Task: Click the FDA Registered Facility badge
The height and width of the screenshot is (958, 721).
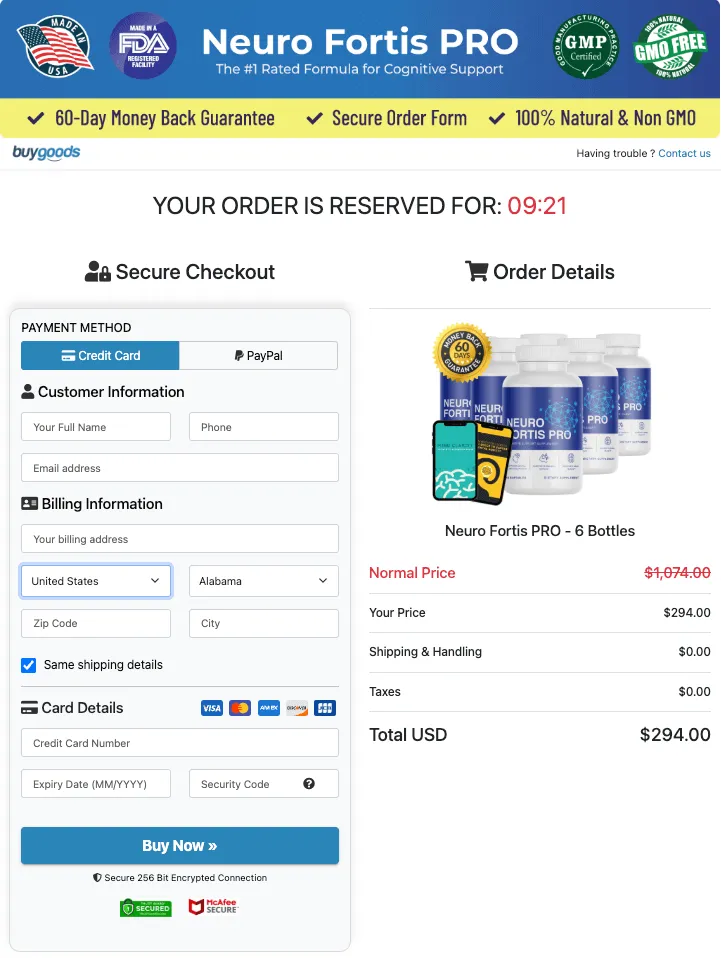Action: [x=142, y=48]
